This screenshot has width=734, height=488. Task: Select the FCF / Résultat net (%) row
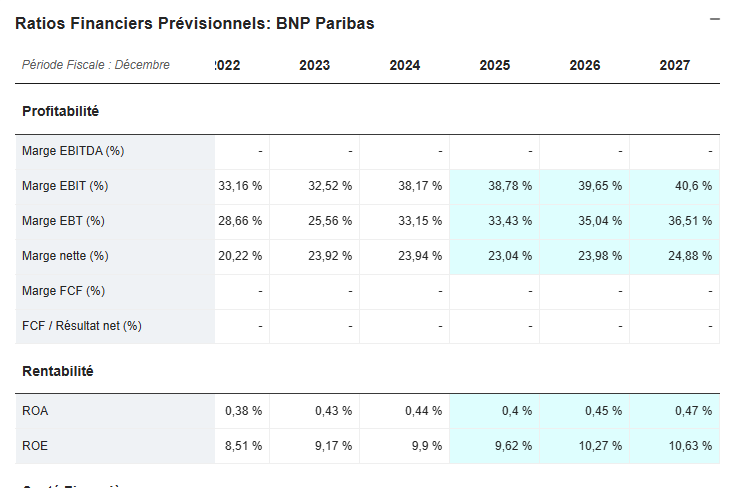pos(82,326)
